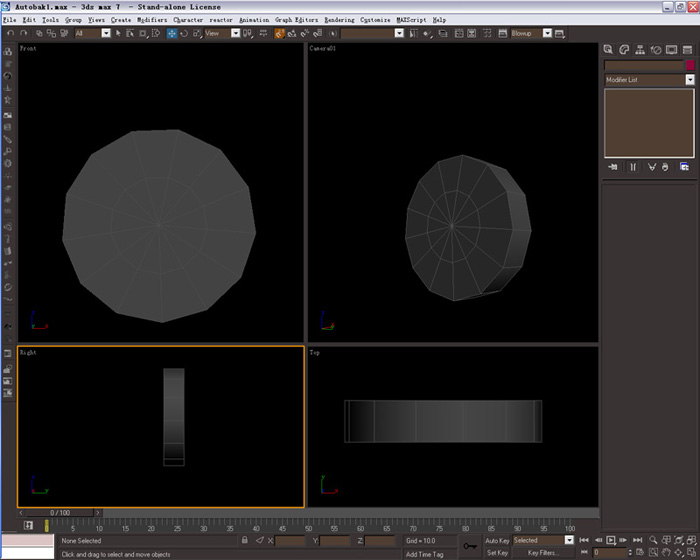Pick the Rectangular Selection Region tool

[143, 33]
